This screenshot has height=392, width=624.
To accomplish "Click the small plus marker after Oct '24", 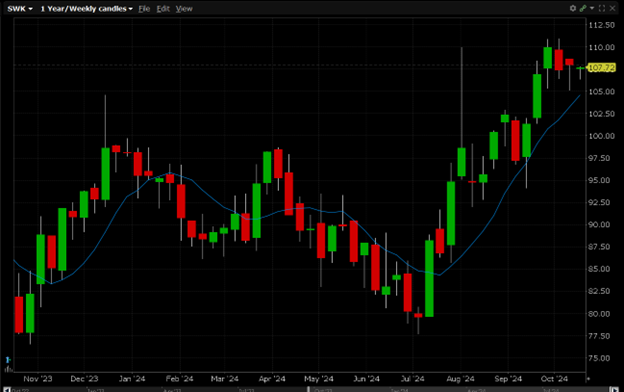I will click(588, 379).
